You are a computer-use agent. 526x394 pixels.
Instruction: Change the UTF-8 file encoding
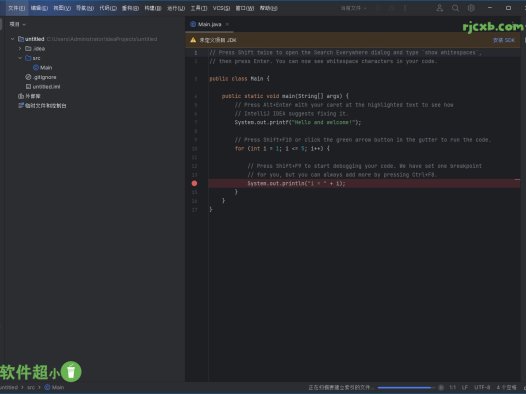(x=482, y=388)
